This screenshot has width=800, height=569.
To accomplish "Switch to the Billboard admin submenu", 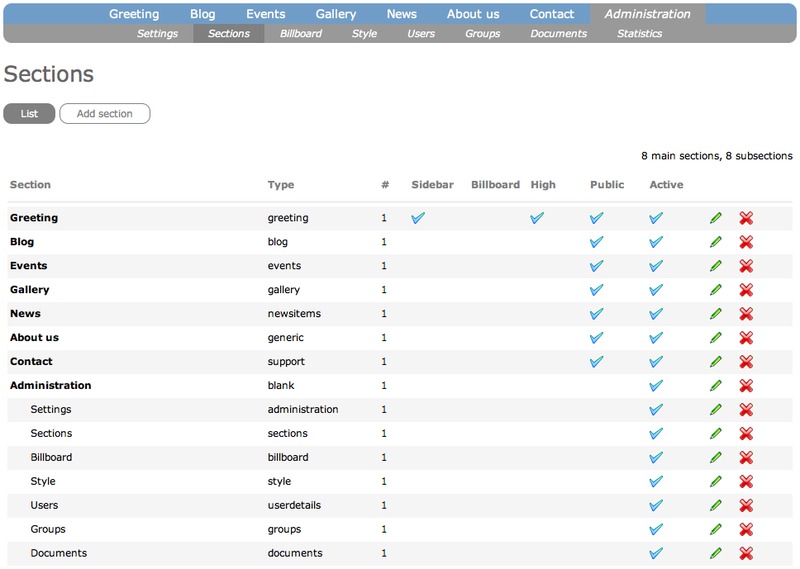I will [301, 34].
